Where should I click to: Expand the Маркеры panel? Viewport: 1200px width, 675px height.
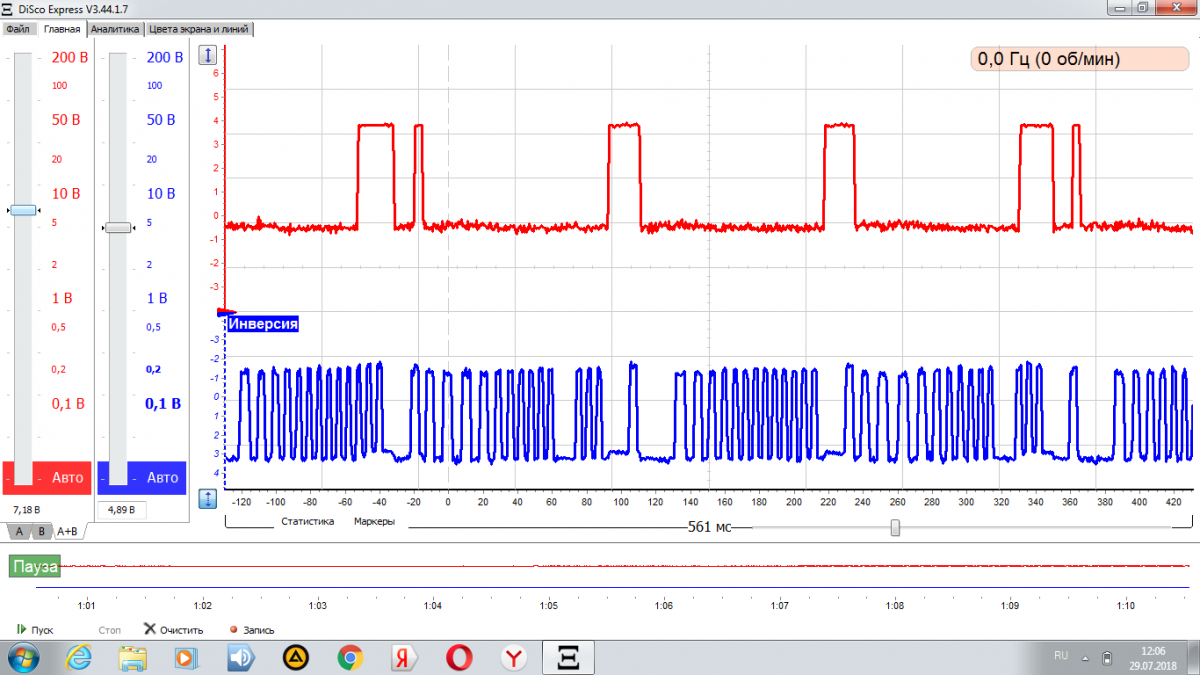coord(374,522)
